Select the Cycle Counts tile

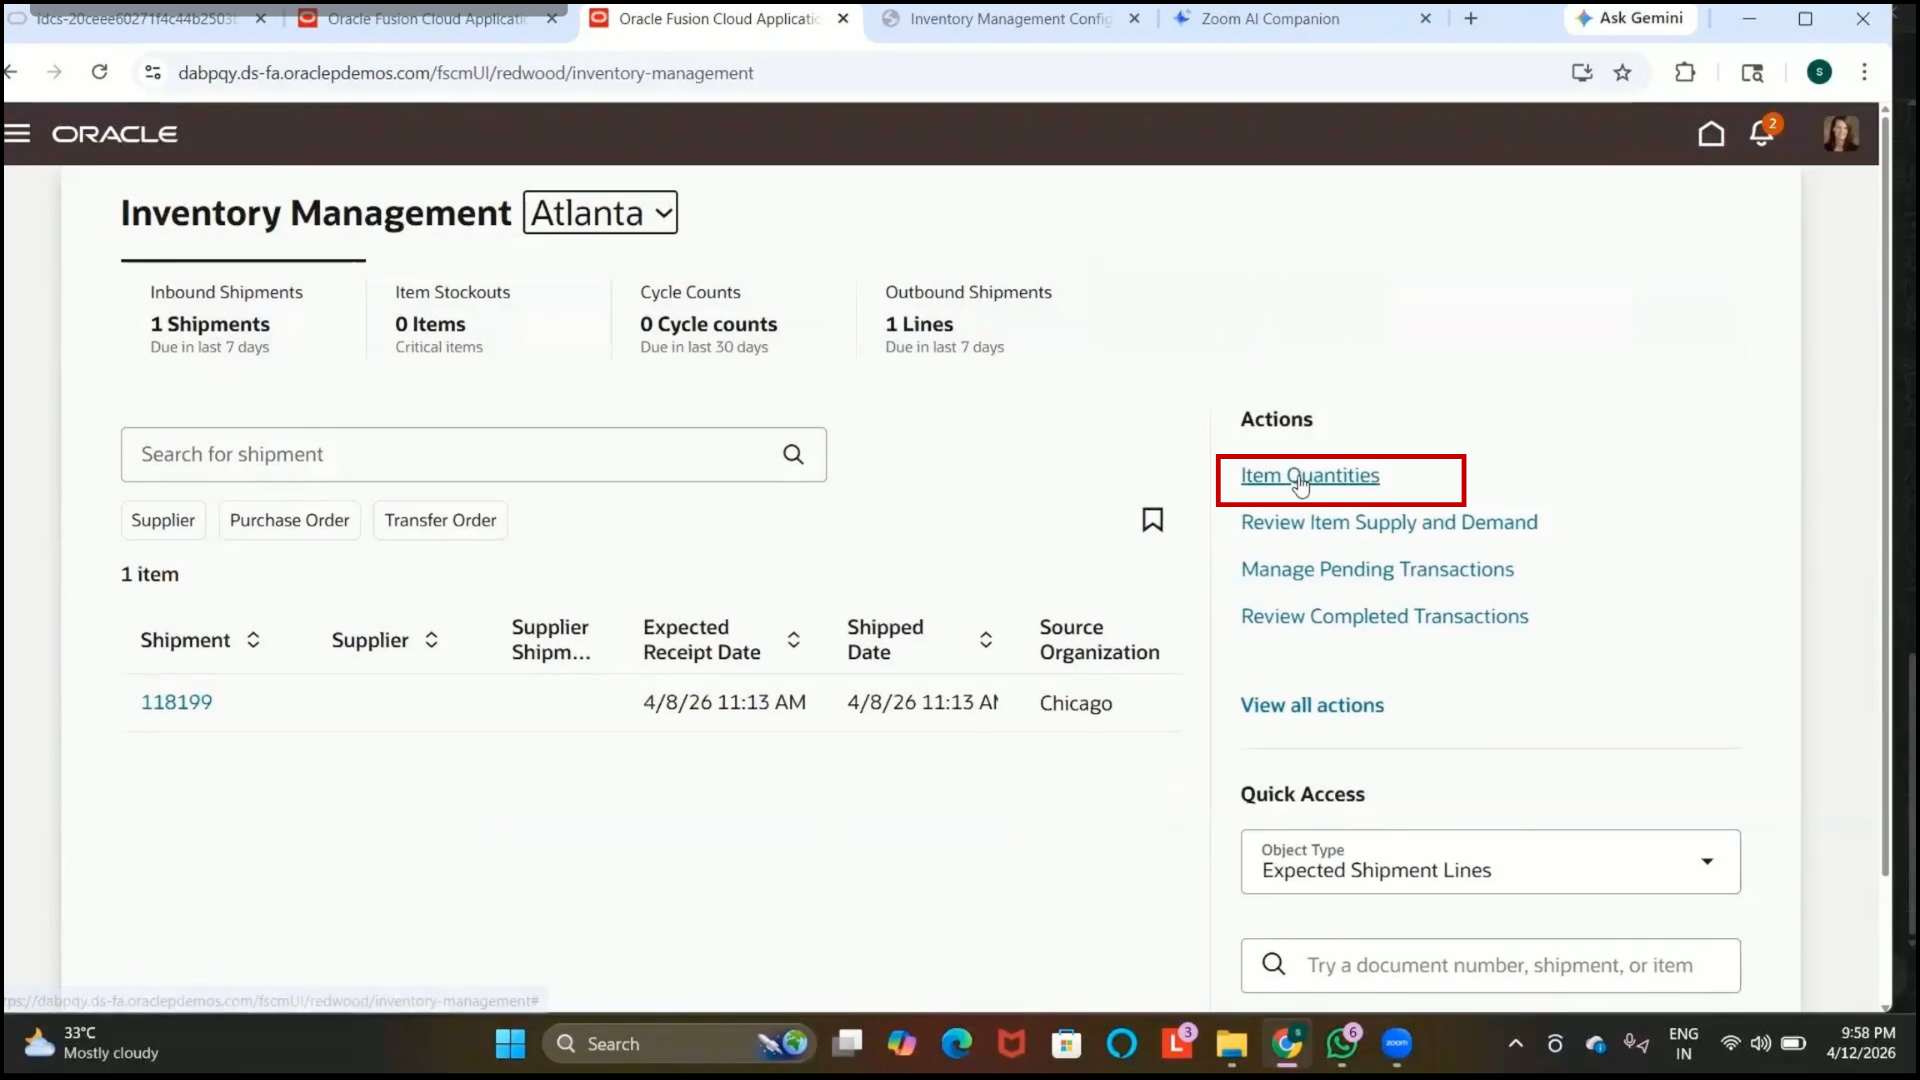[x=733, y=318]
